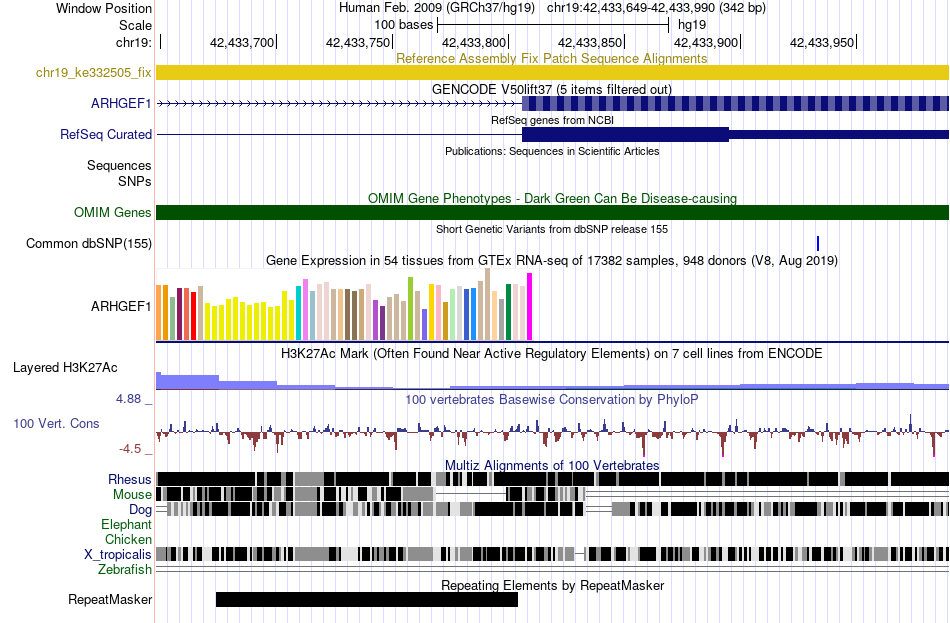Open the Common dbSNP(155) track label

tap(88, 244)
